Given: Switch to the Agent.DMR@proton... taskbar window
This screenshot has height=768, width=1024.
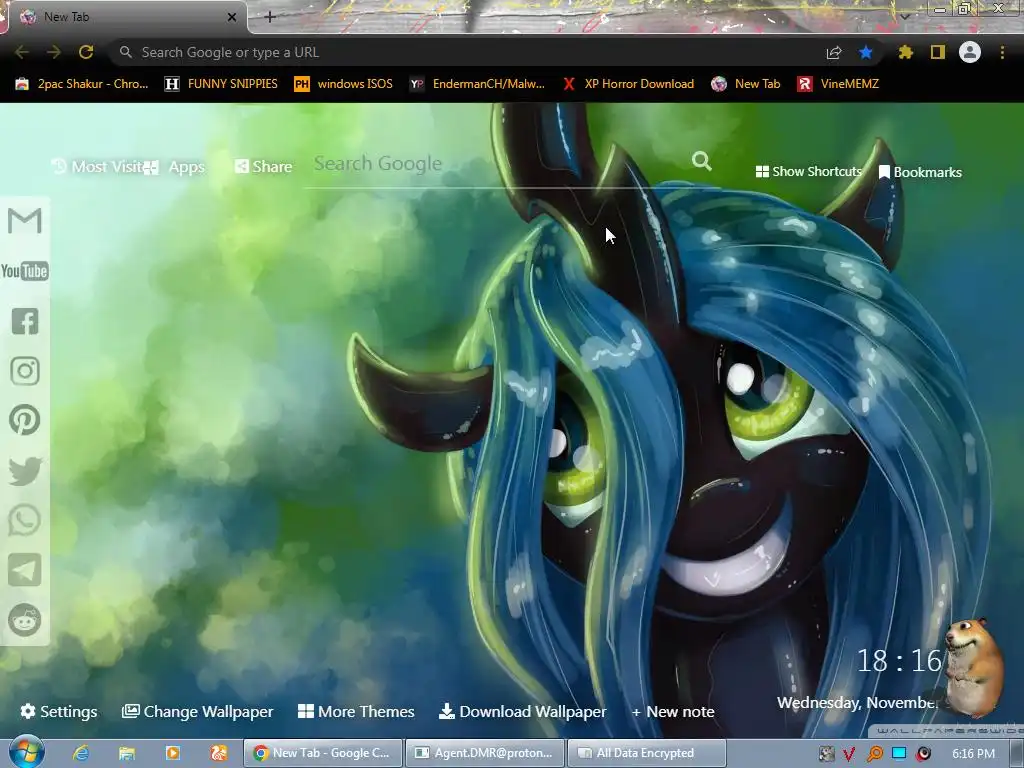Looking at the screenshot, I should 484,753.
